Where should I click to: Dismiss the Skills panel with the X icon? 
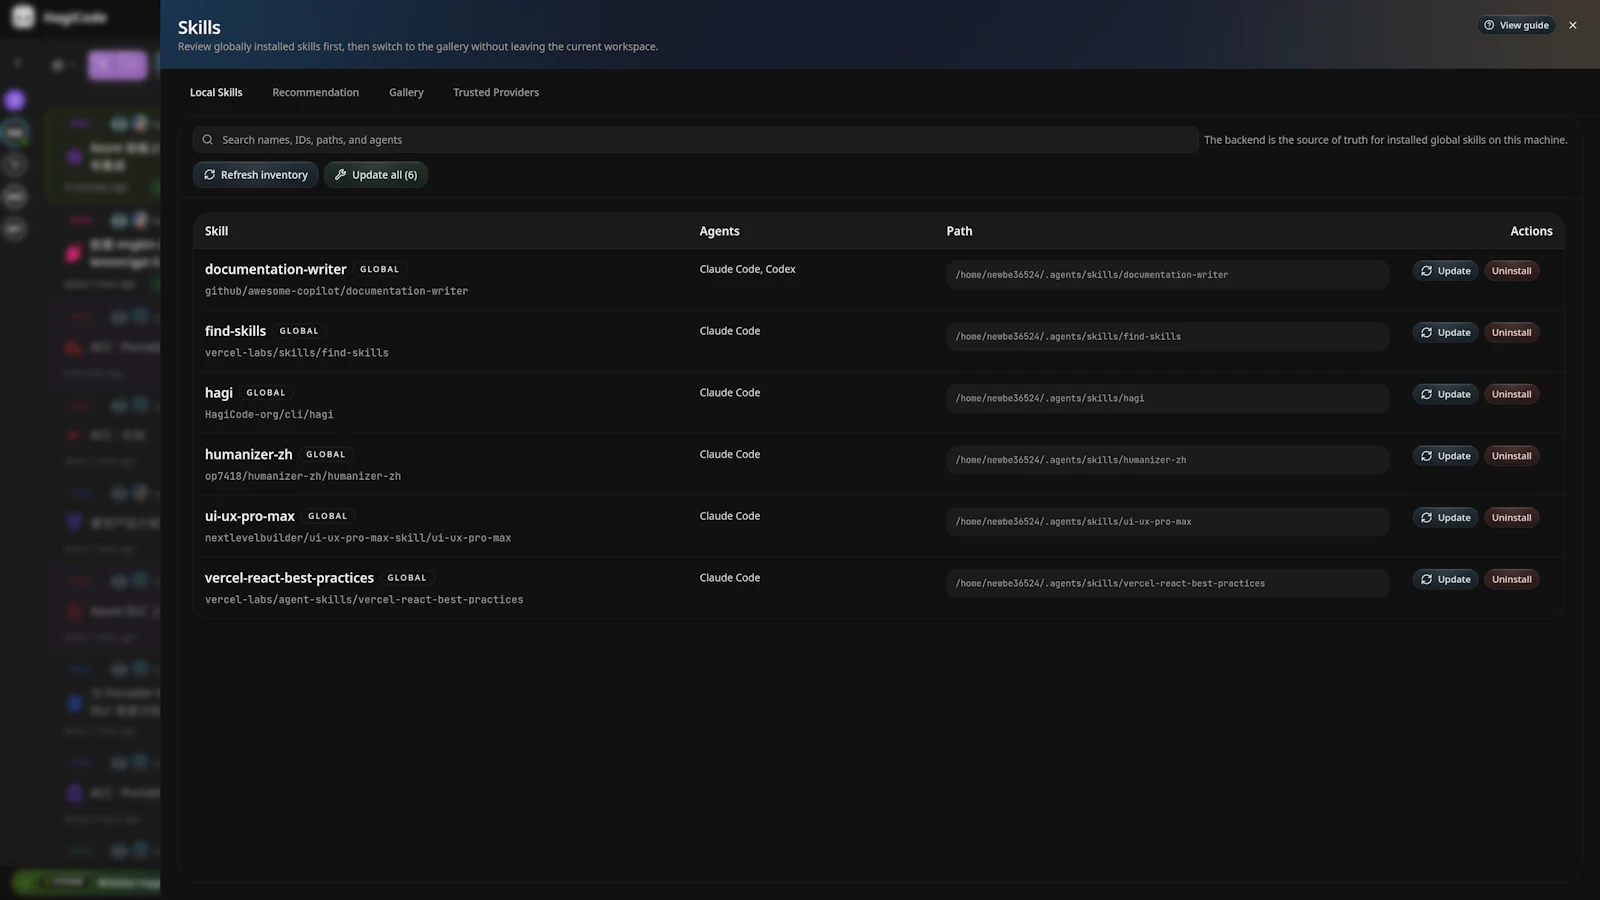1572,25
